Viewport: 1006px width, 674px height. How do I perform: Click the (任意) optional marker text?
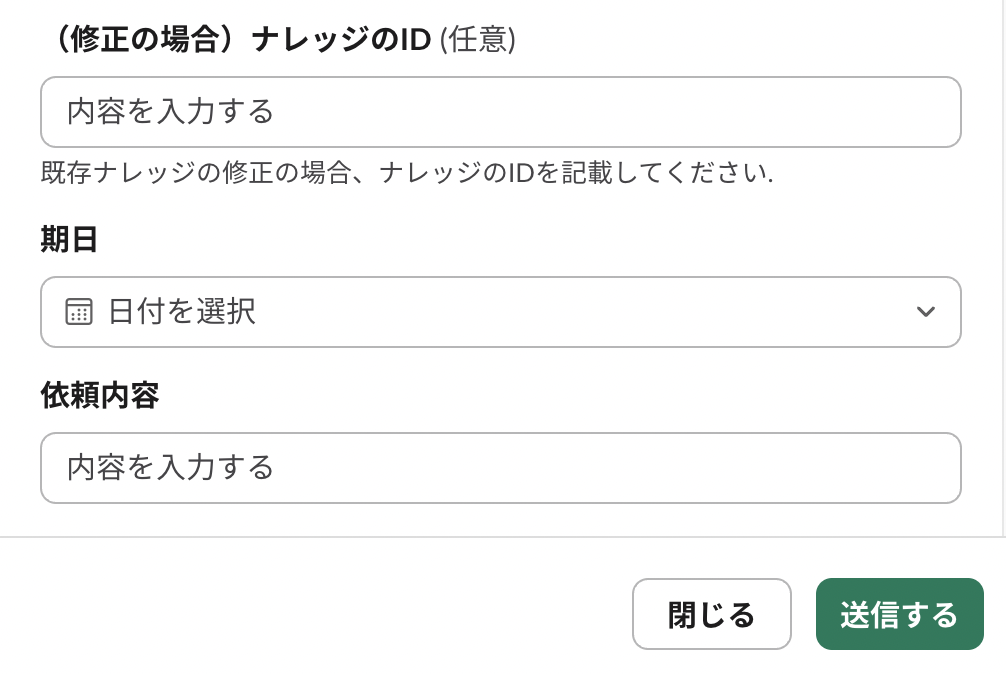click(x=478, y=40)
